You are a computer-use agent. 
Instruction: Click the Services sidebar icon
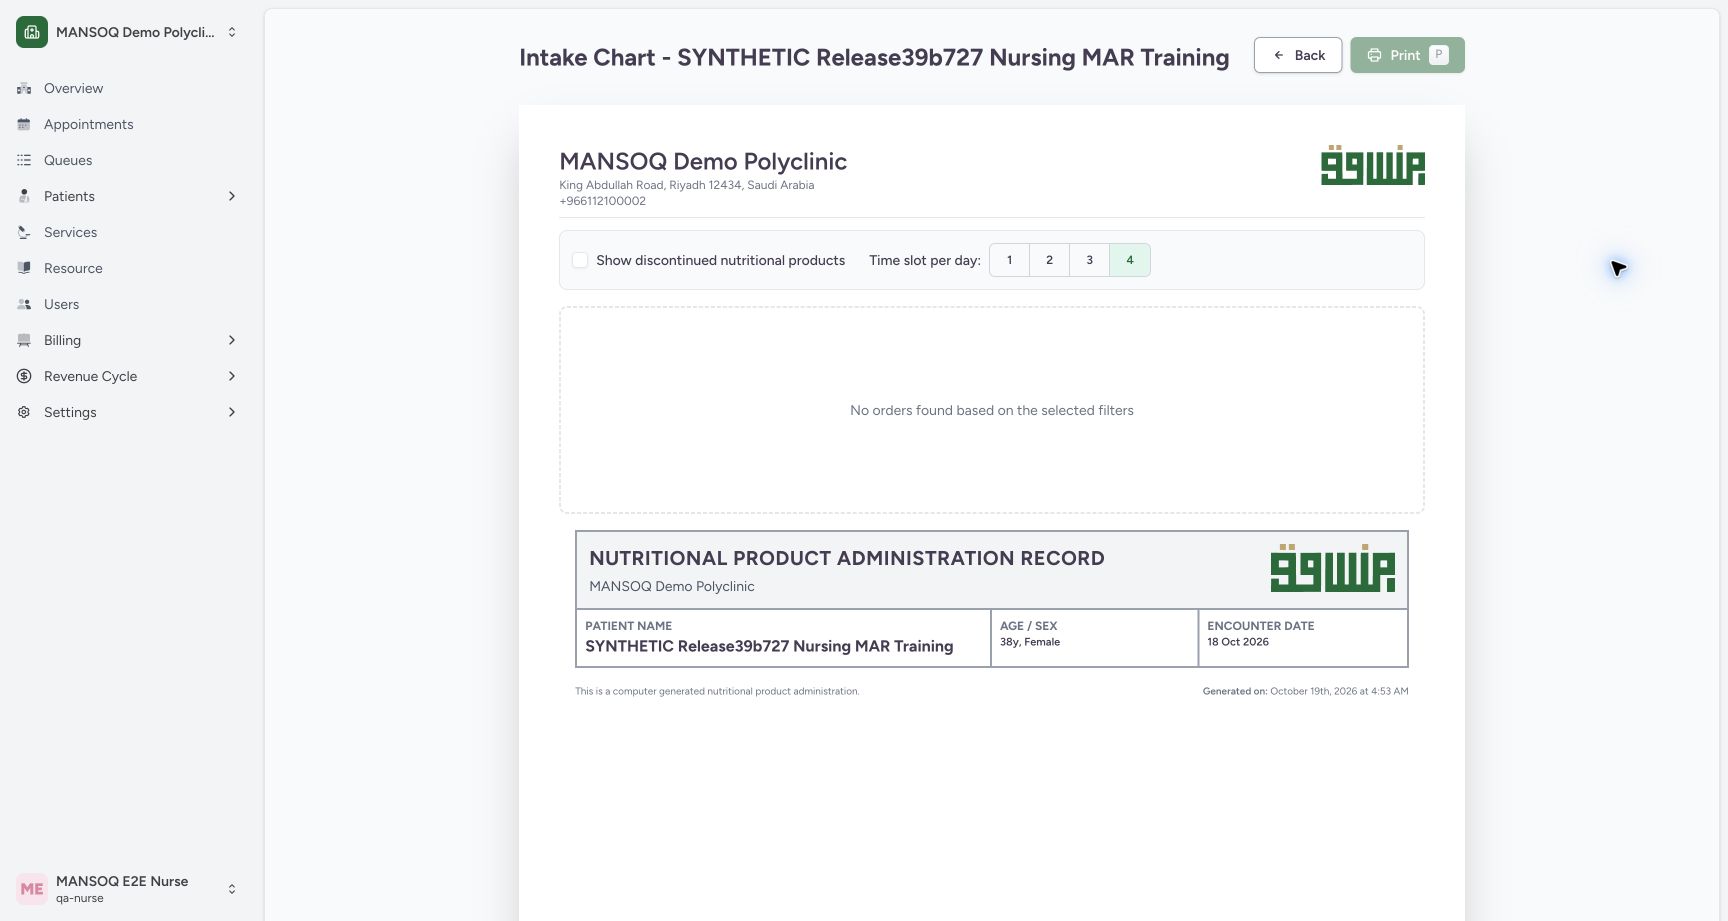[x=24, y=232]
